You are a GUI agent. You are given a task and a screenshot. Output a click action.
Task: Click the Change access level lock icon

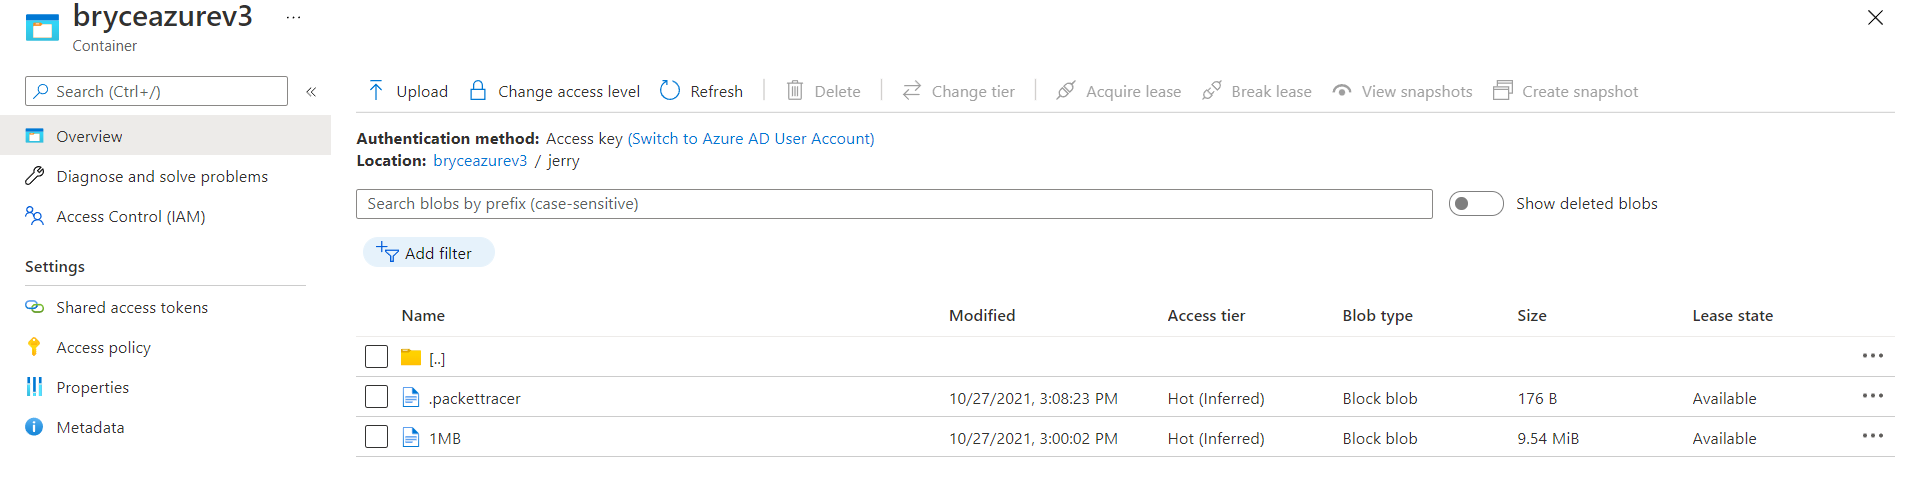478,91
